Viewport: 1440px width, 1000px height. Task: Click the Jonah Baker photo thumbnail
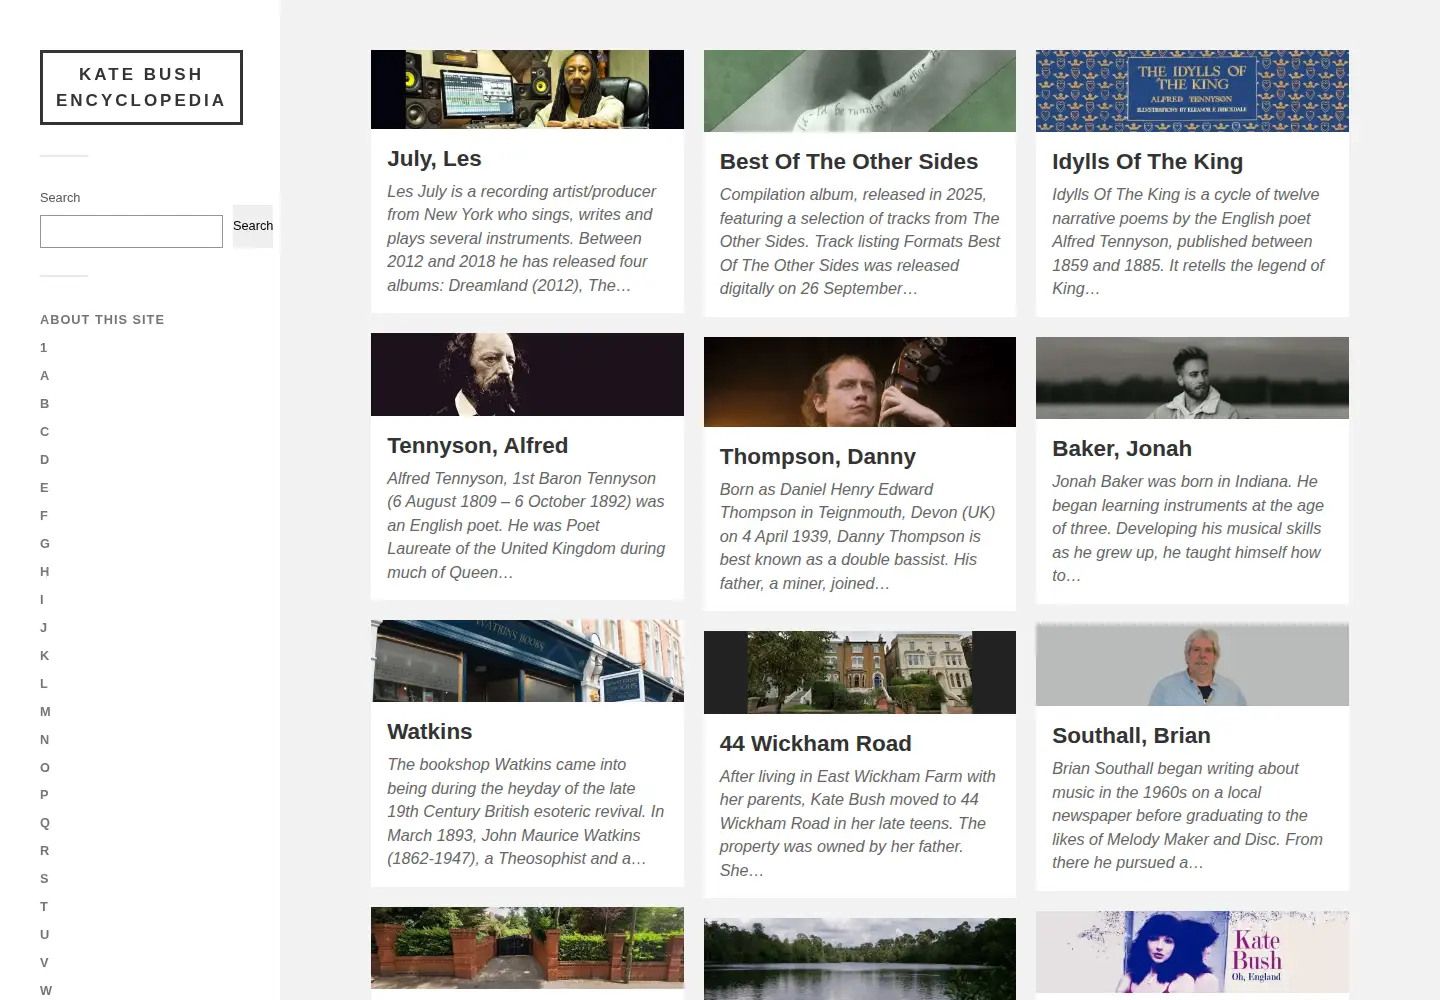pyautogui.click(x=1192, y=378)
